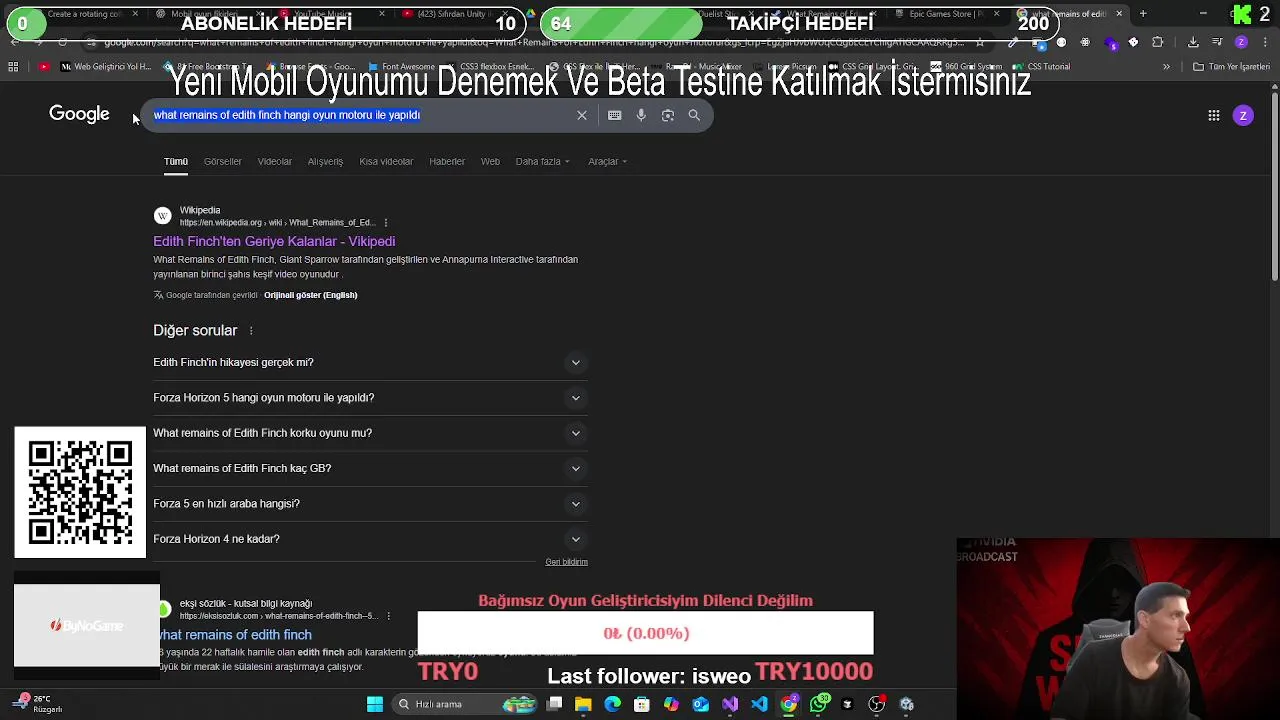Viewport: 1280px width, 720px height.
Task: Open the Araçlar dropdown
Action: point(607,161)
